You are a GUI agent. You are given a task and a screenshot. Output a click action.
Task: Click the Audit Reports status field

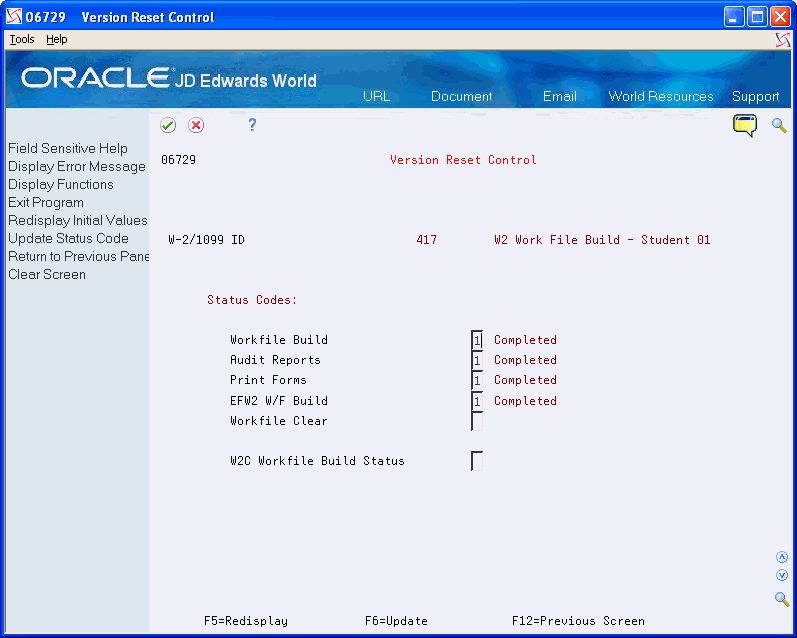477,360
